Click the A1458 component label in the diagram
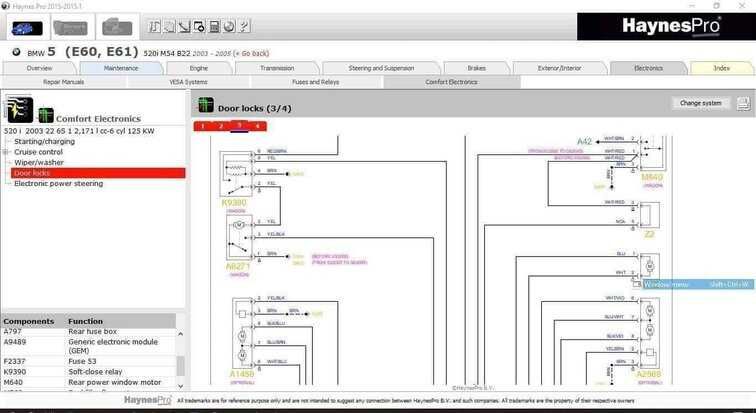 (242, 374)
